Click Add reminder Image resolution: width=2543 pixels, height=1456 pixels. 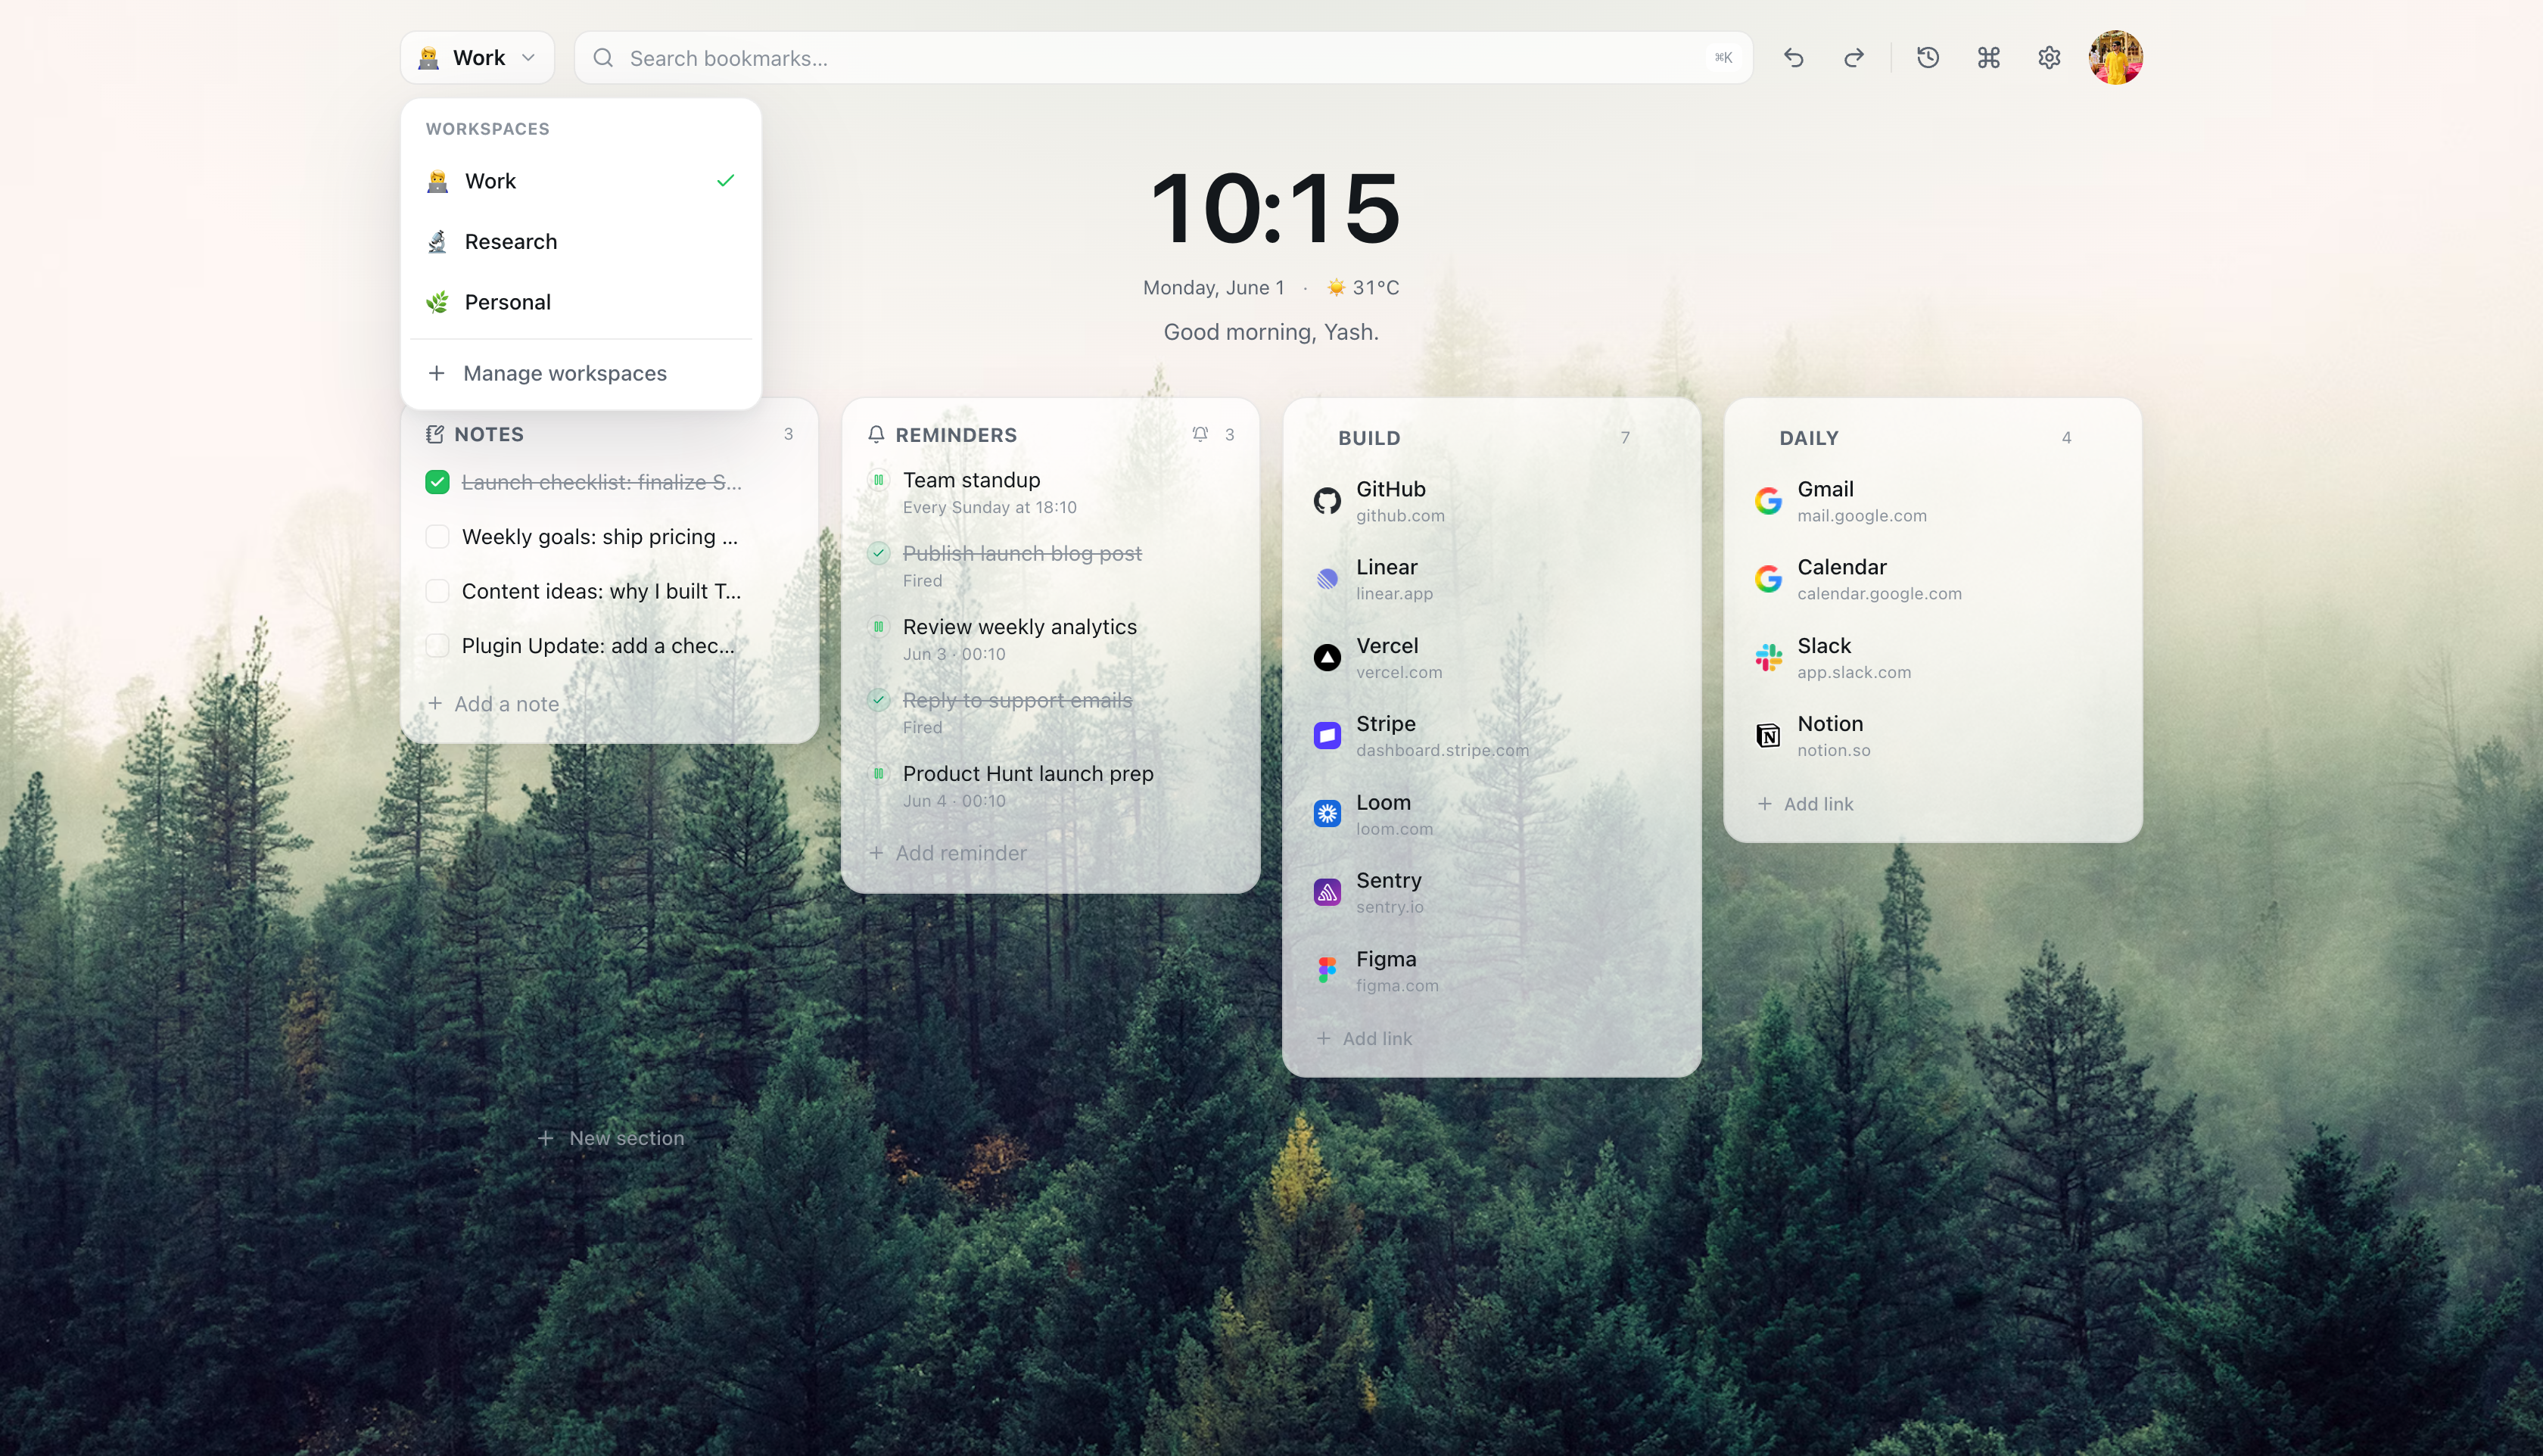click(x=948, y=853)
